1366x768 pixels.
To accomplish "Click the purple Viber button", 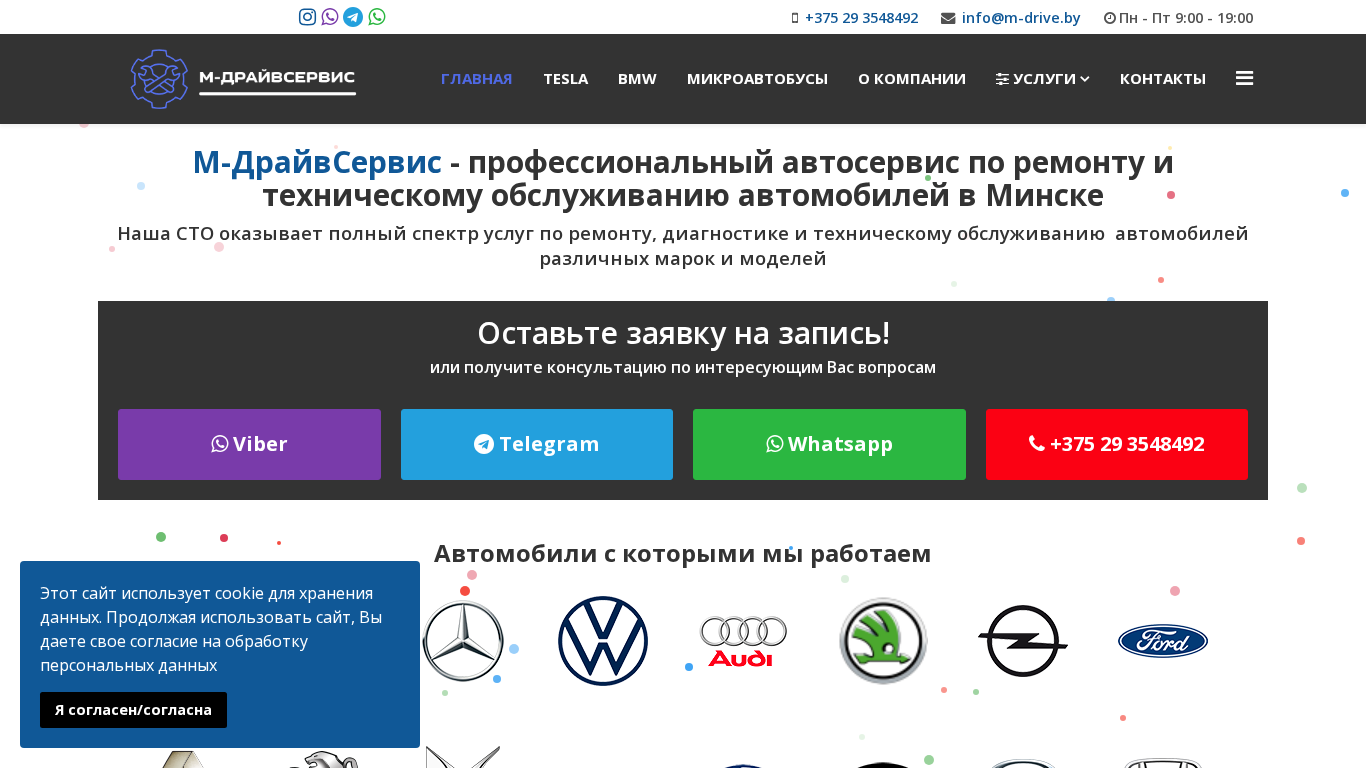I will coord(249,444).
